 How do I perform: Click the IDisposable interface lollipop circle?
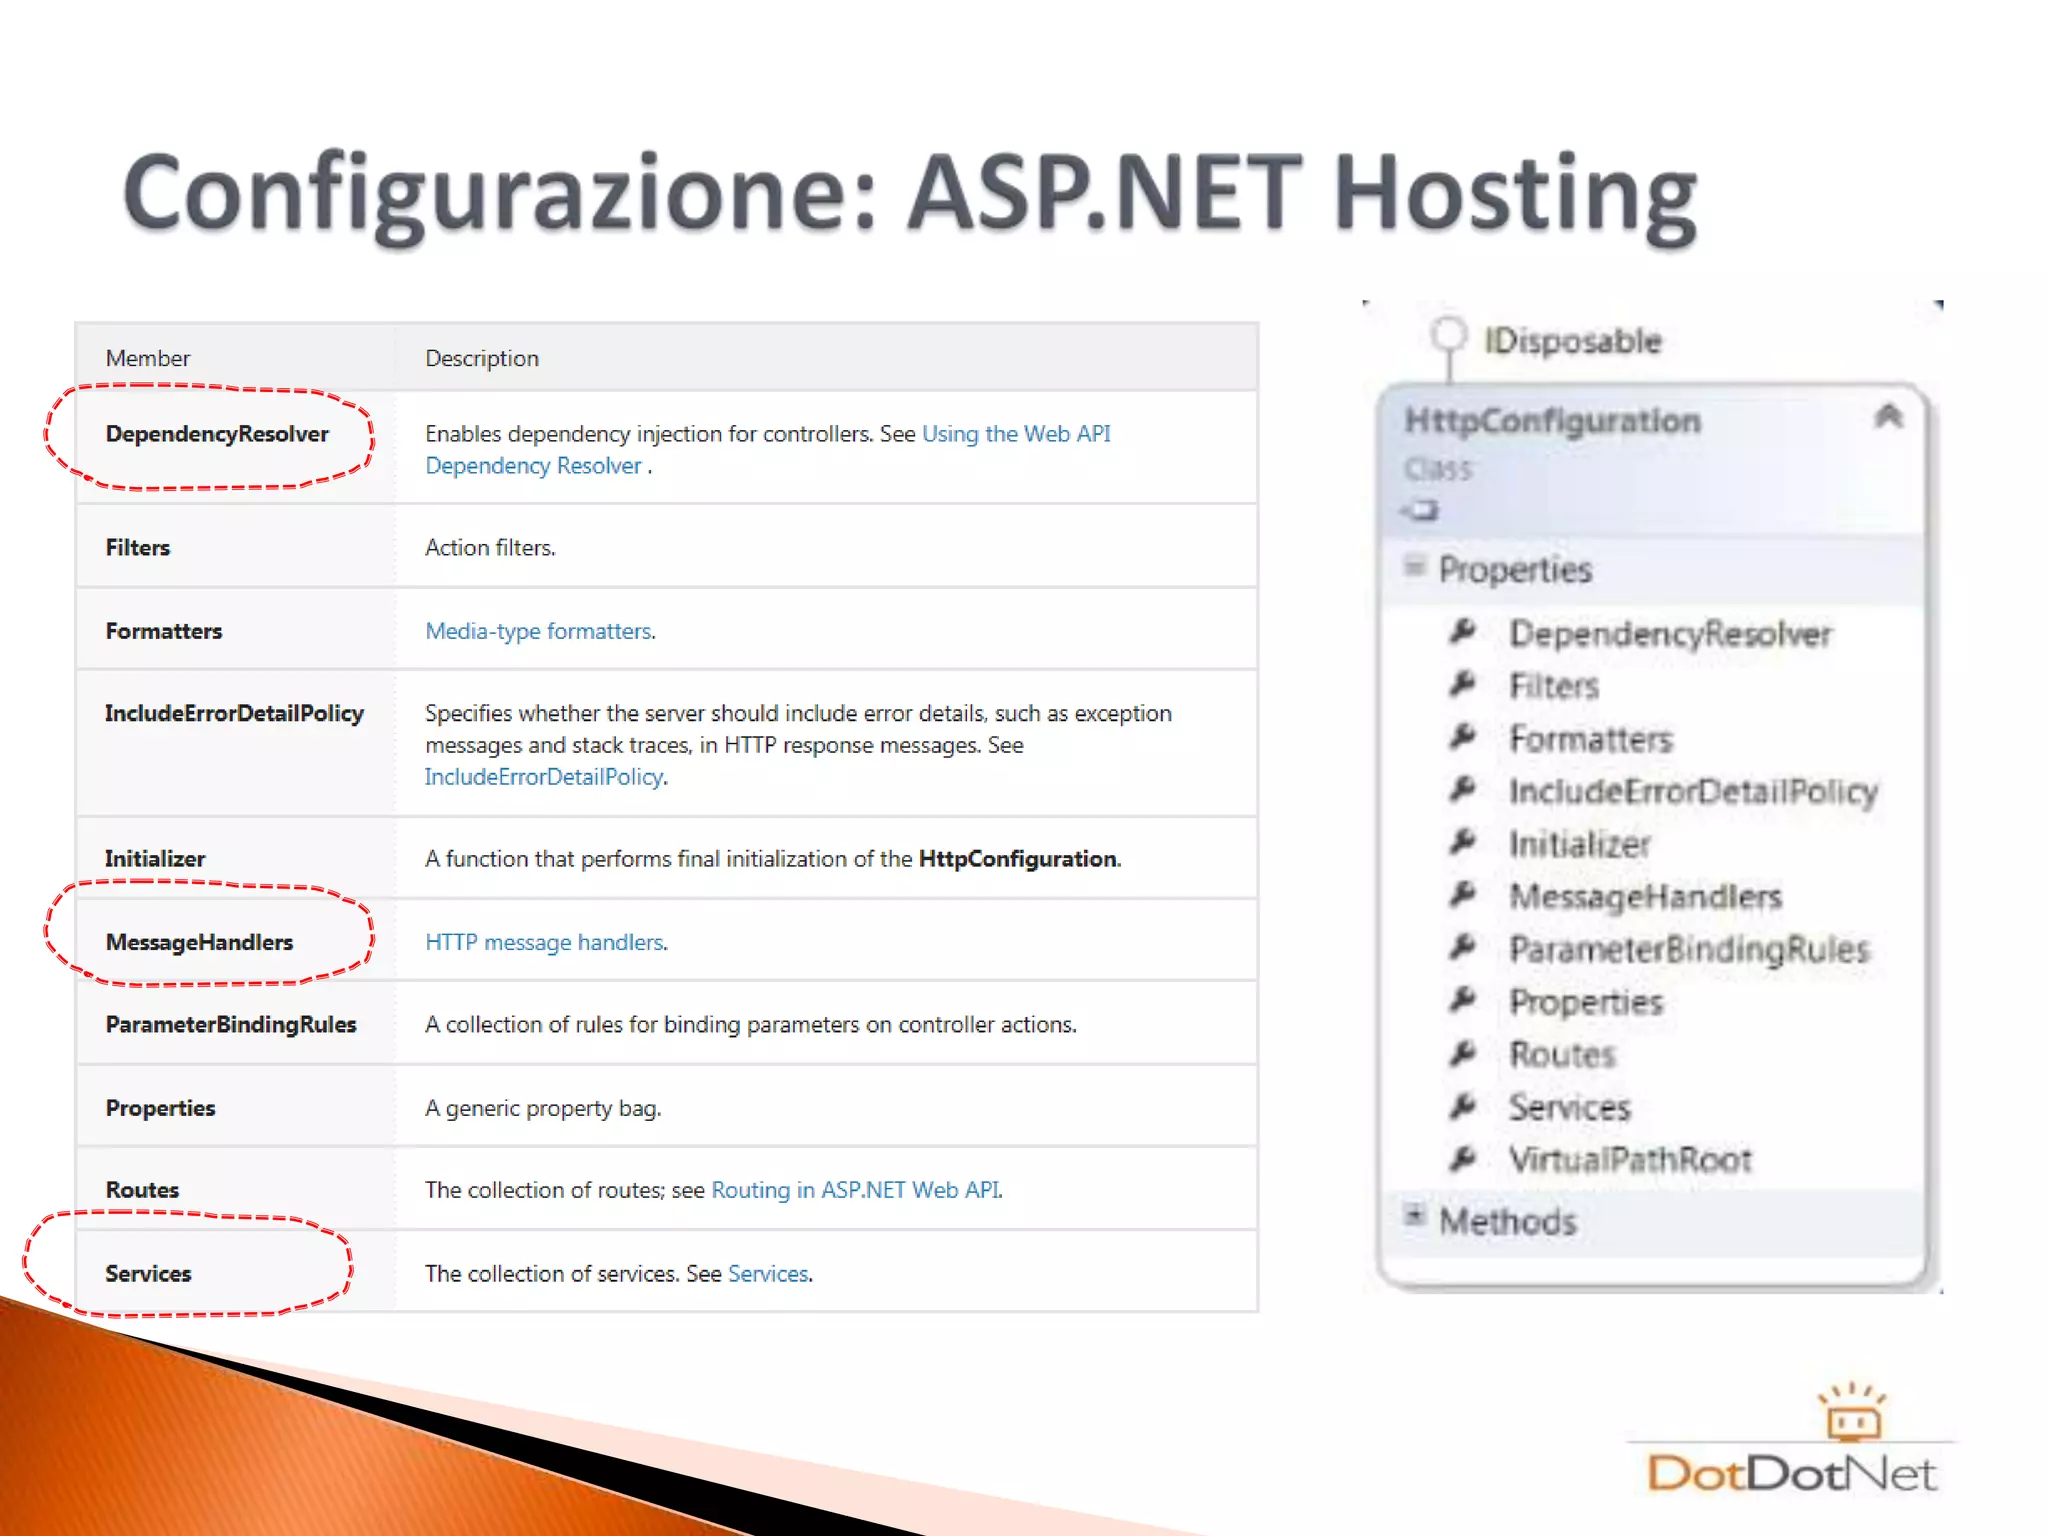pyautogui.click(x=1448, y=335)
